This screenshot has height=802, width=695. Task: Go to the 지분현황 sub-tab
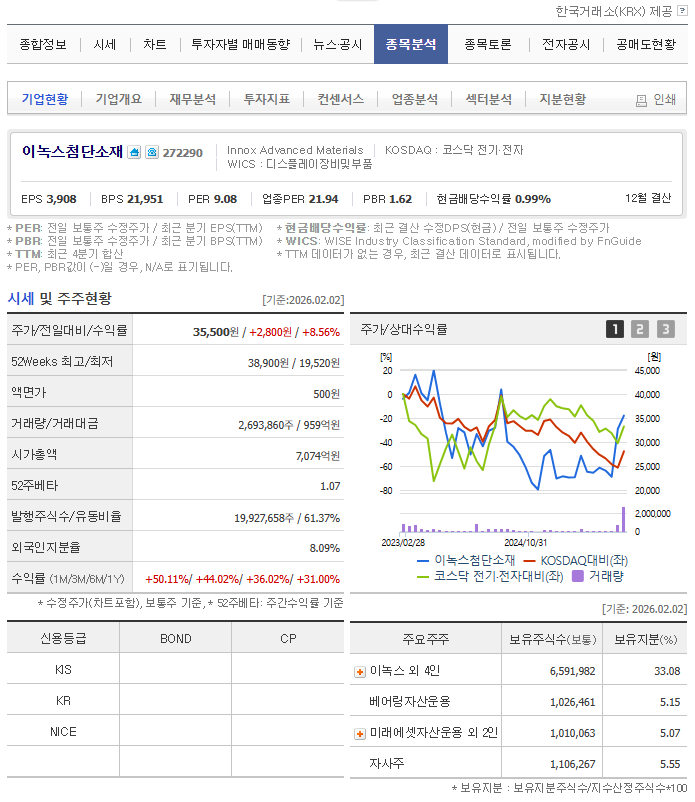[x=563, y=99]
